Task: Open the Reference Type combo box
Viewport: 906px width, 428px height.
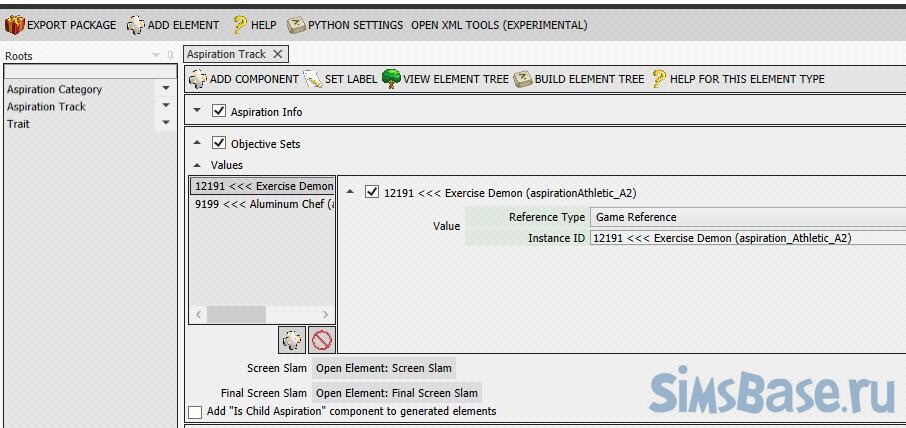Action: pos(748,217)
